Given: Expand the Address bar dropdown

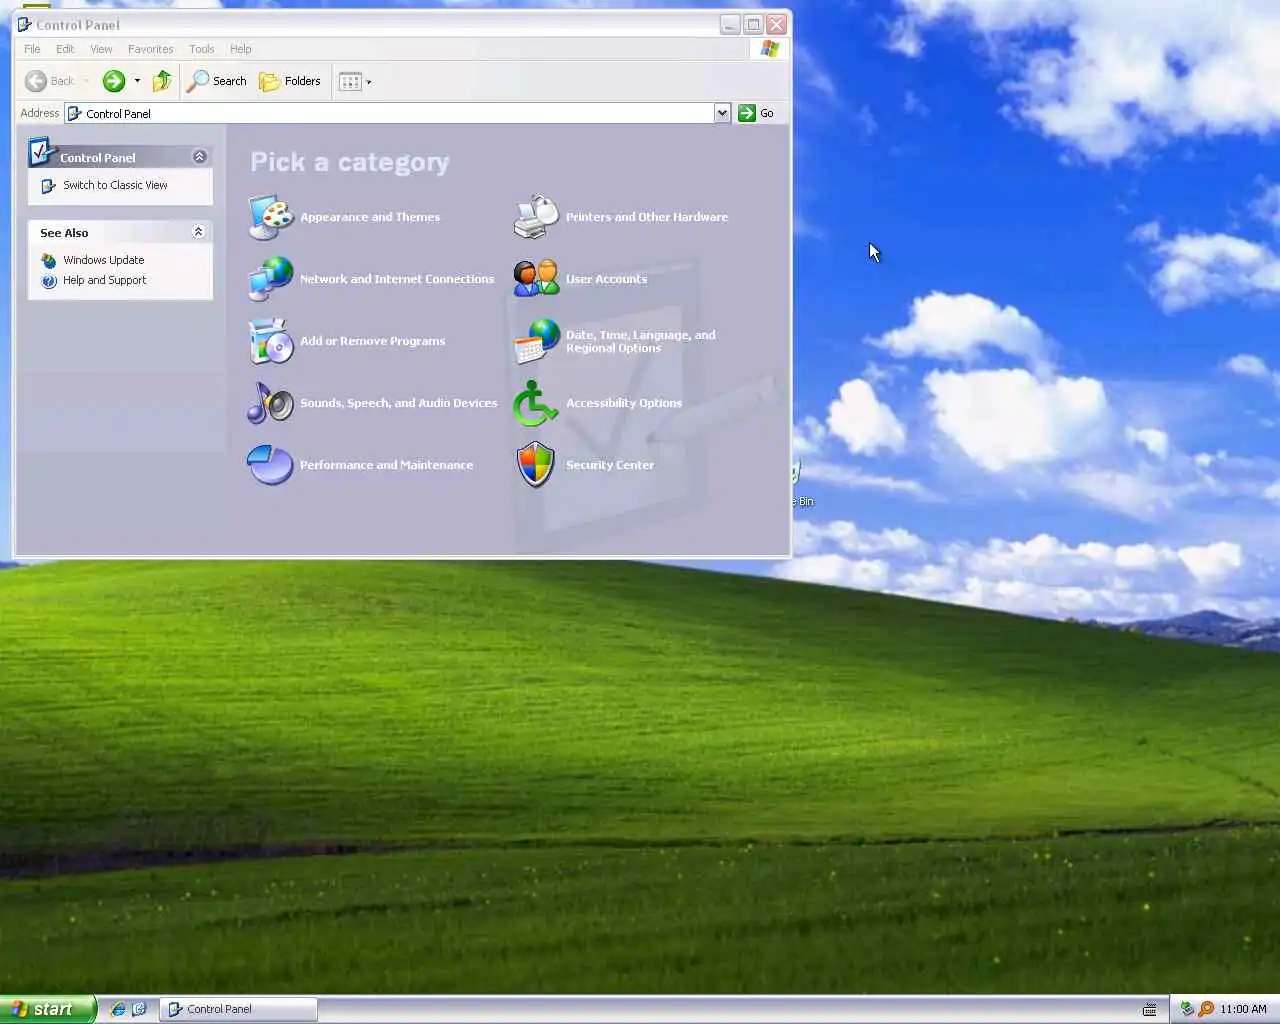Looking at the screenshot, I should pyautogui.click(x=722, y=113).
